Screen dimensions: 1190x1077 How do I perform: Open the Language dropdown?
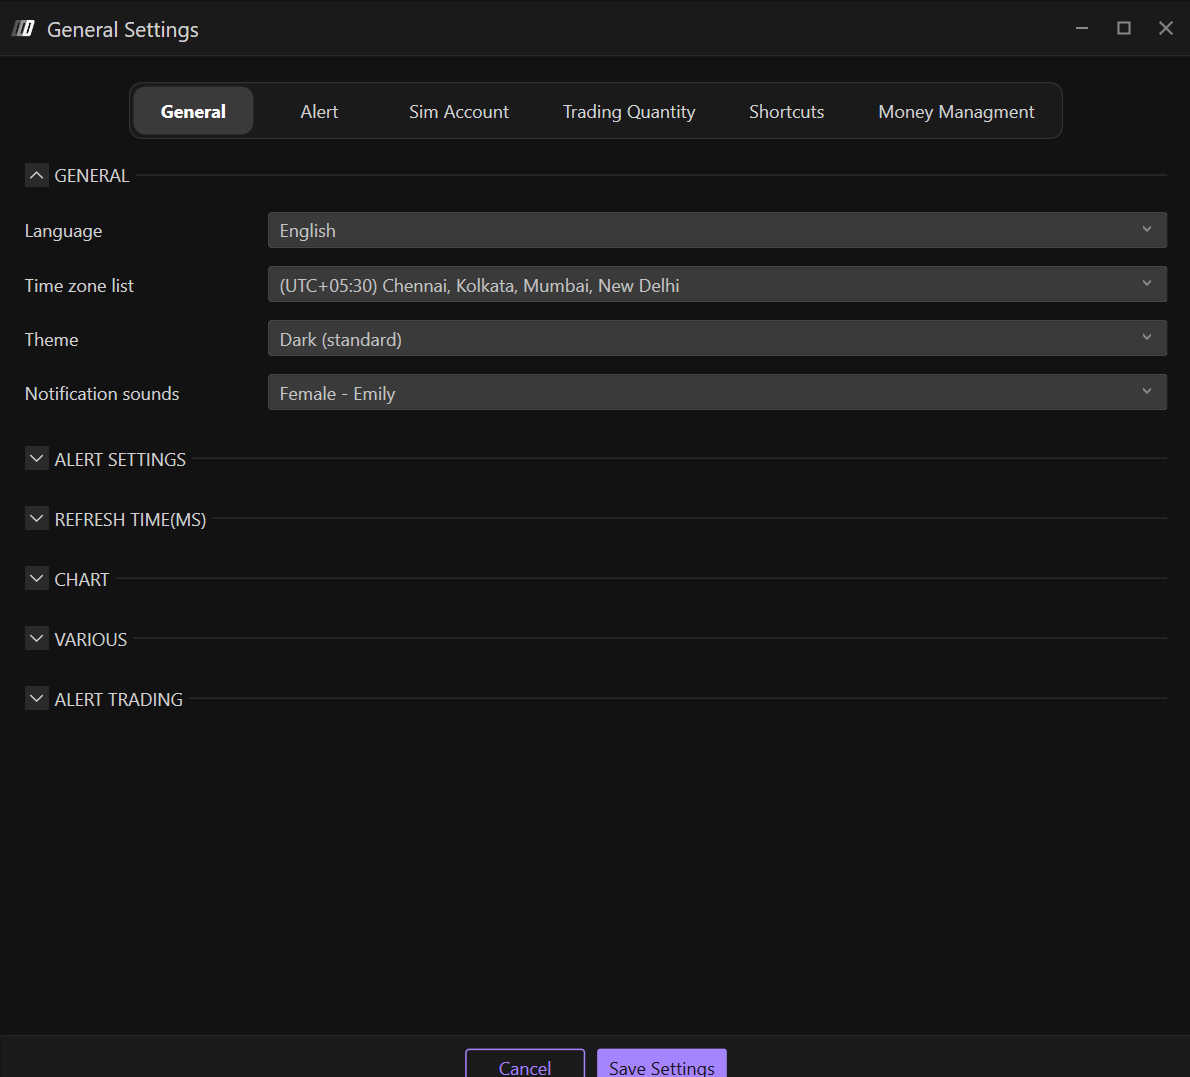tap(716, 230)
